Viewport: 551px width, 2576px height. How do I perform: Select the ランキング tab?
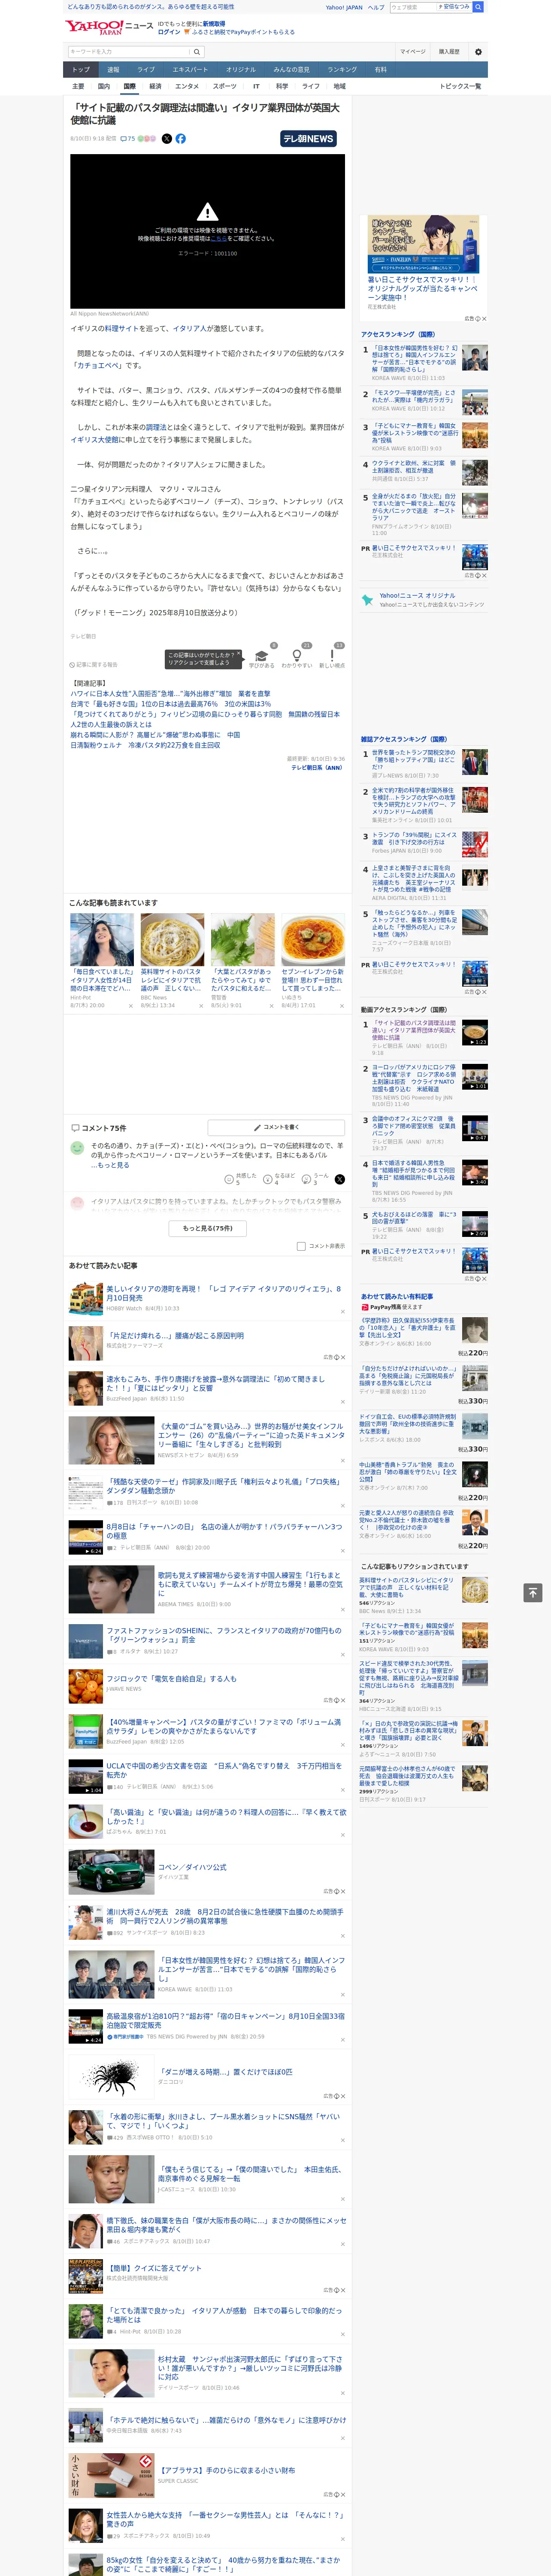point(342,70)
